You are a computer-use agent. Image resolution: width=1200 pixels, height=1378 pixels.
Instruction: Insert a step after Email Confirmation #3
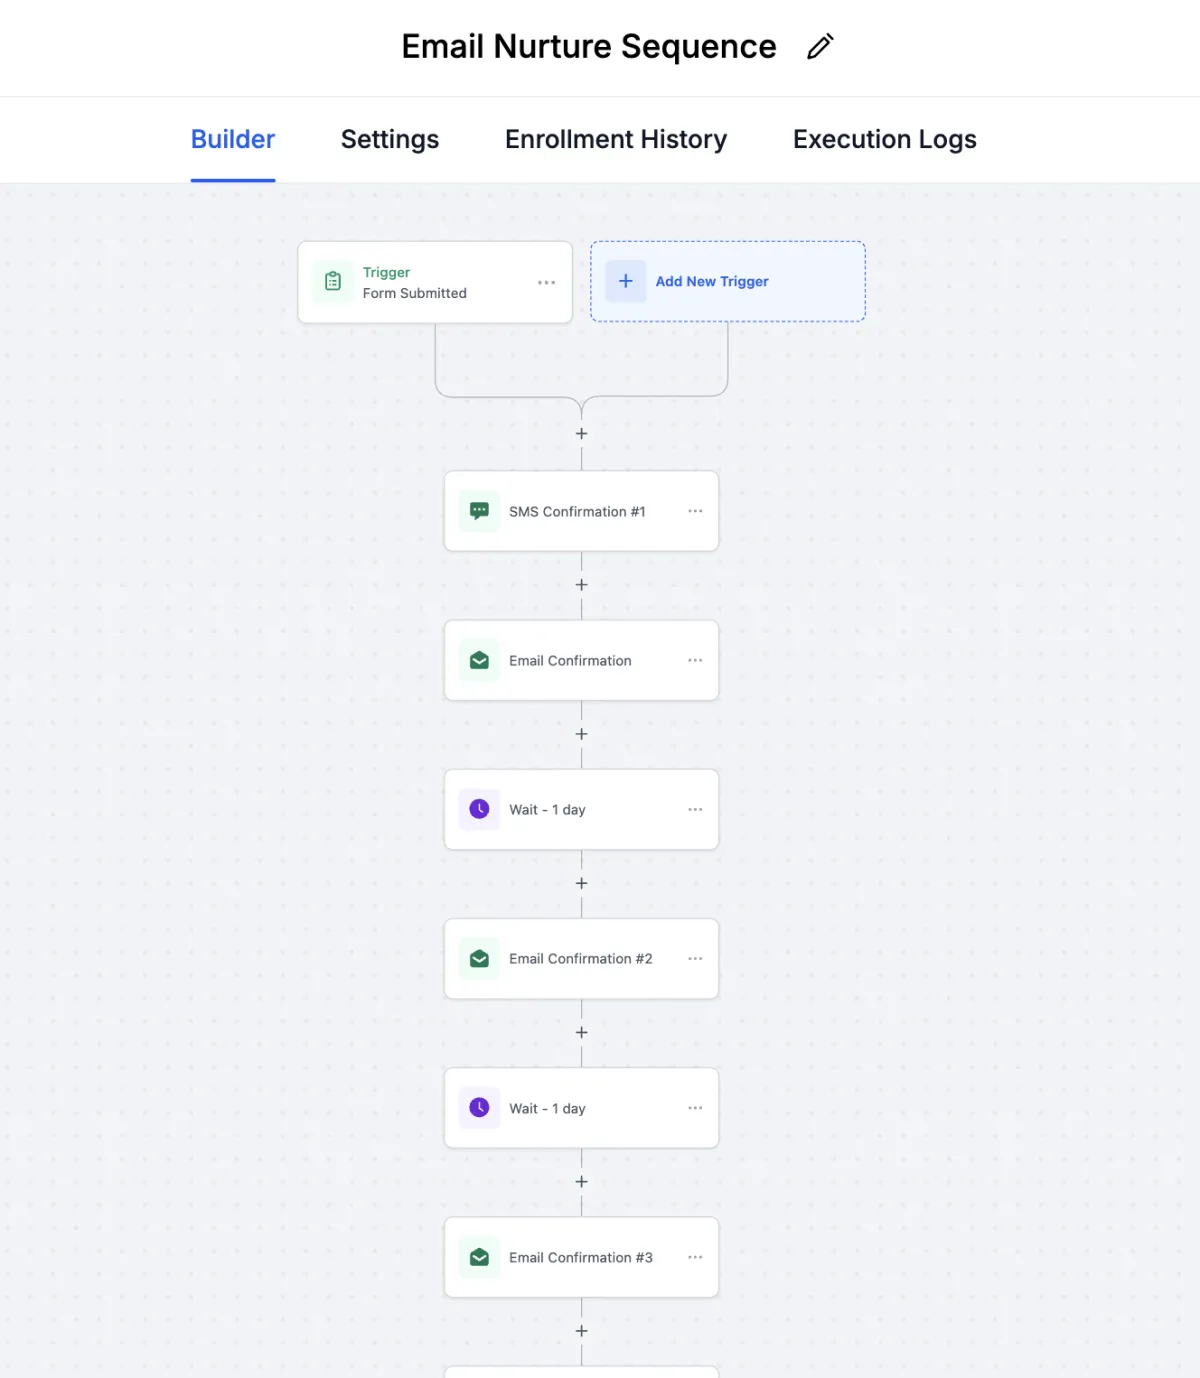pos(581,1331)
